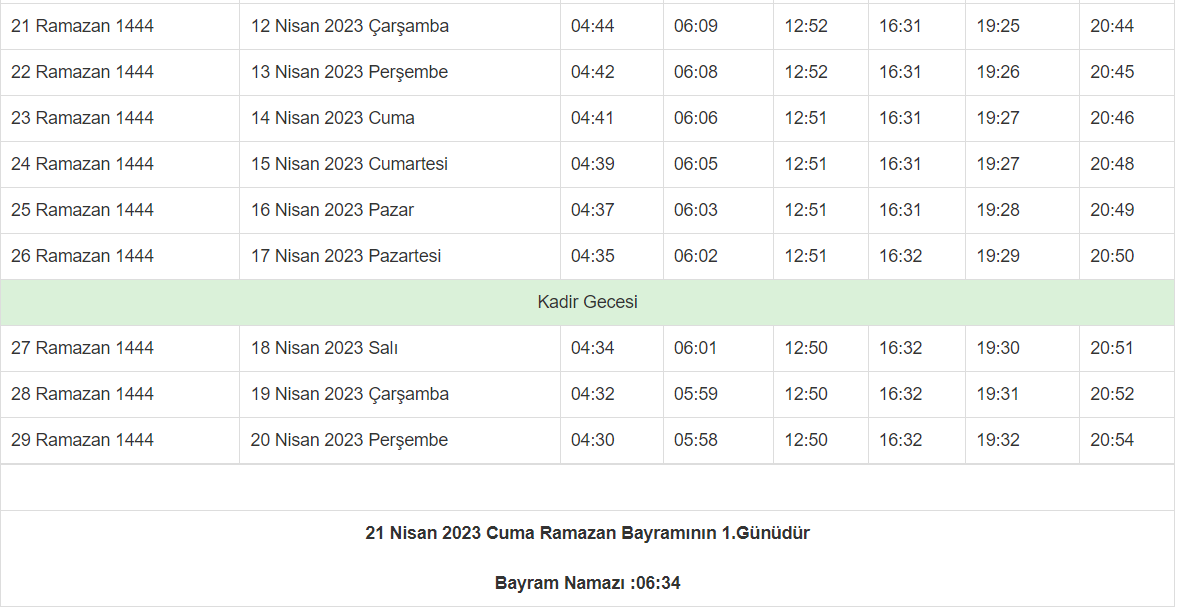This screenshot has width=1177, height=609.
Task: Click the 05:59 time in 19 Nisan row
Action: tap(696, 394)
